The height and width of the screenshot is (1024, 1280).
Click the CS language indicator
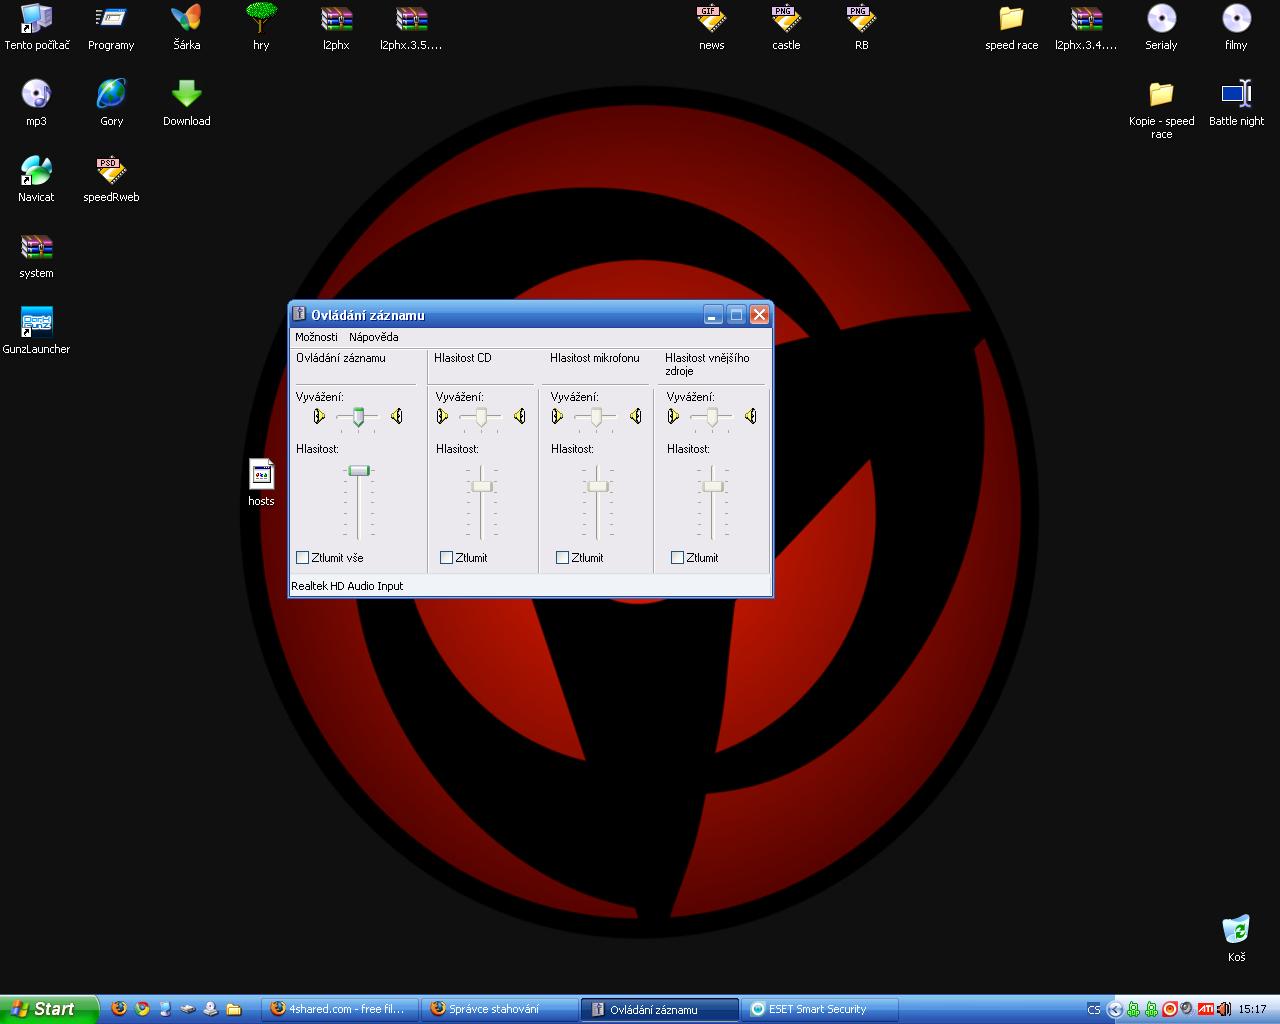coord(1093,1009)
